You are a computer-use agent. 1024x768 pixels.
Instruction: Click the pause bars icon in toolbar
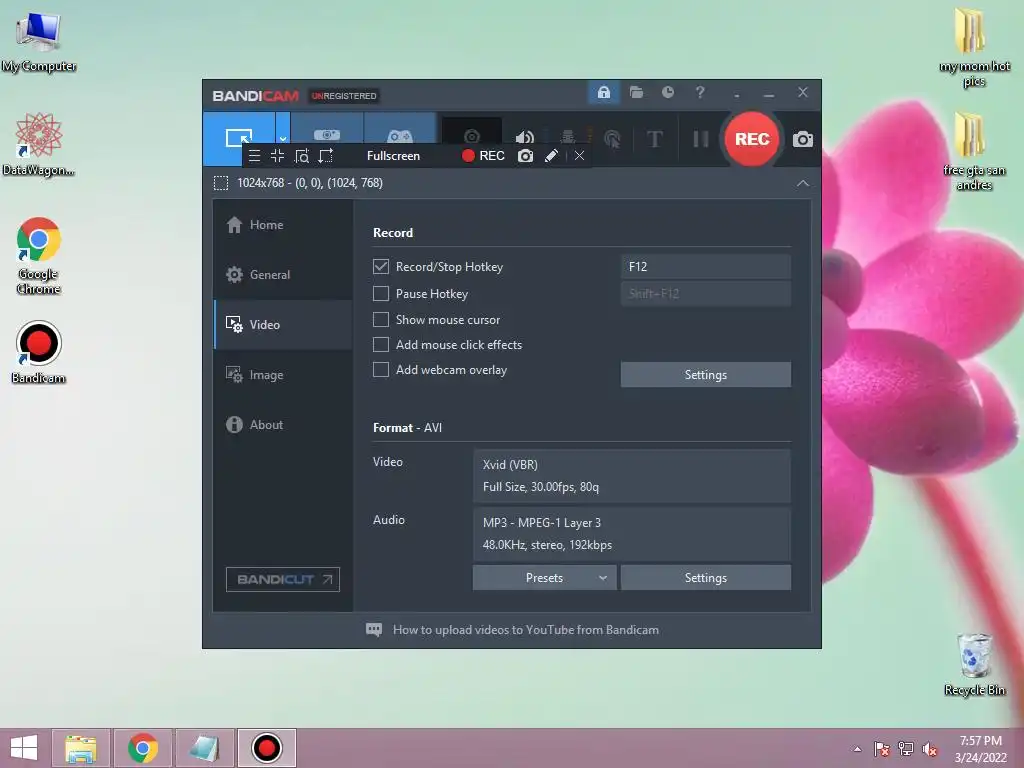click(701, 138)
